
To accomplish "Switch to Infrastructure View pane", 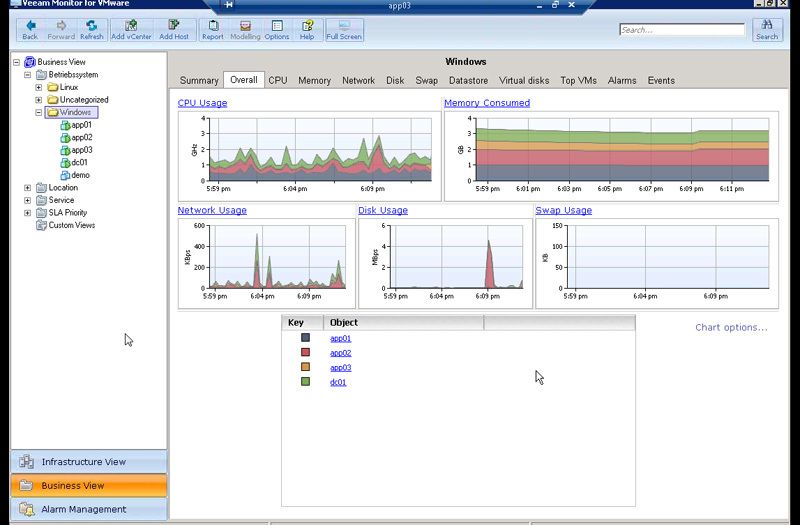I will pos(89,462).
